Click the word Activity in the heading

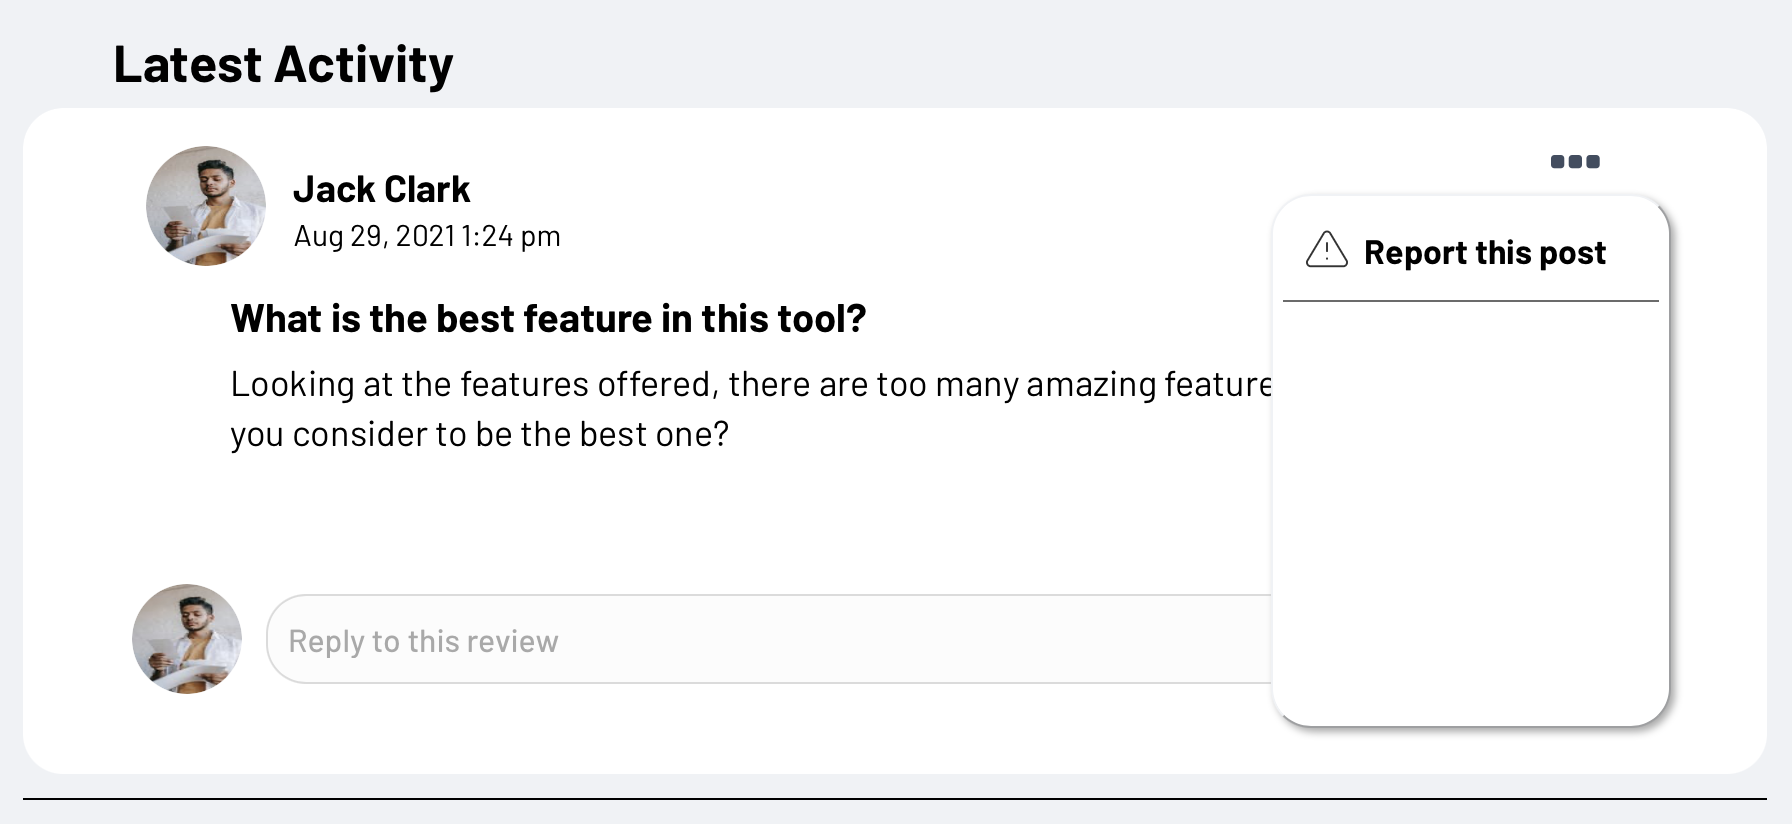[364, 65]
